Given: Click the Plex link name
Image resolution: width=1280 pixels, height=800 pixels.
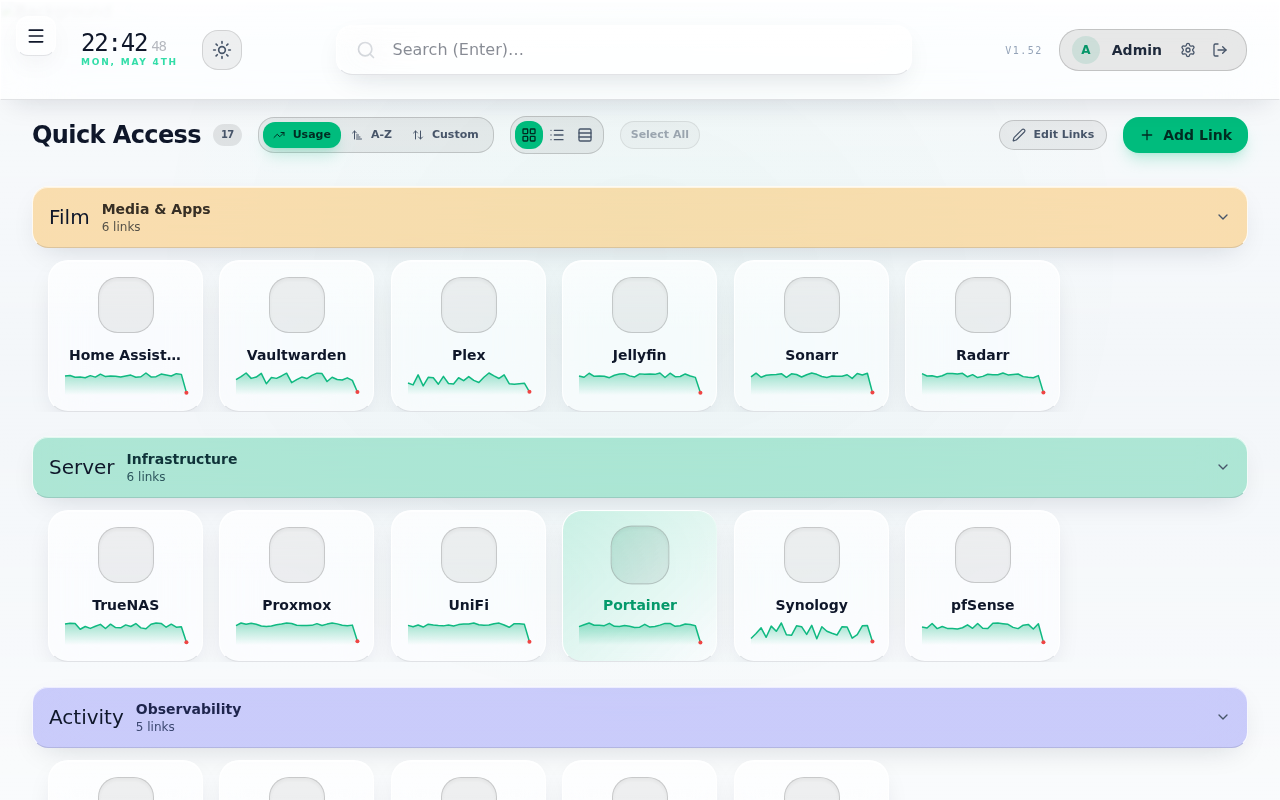Looking at the screenshot, I should coord(469,355).
